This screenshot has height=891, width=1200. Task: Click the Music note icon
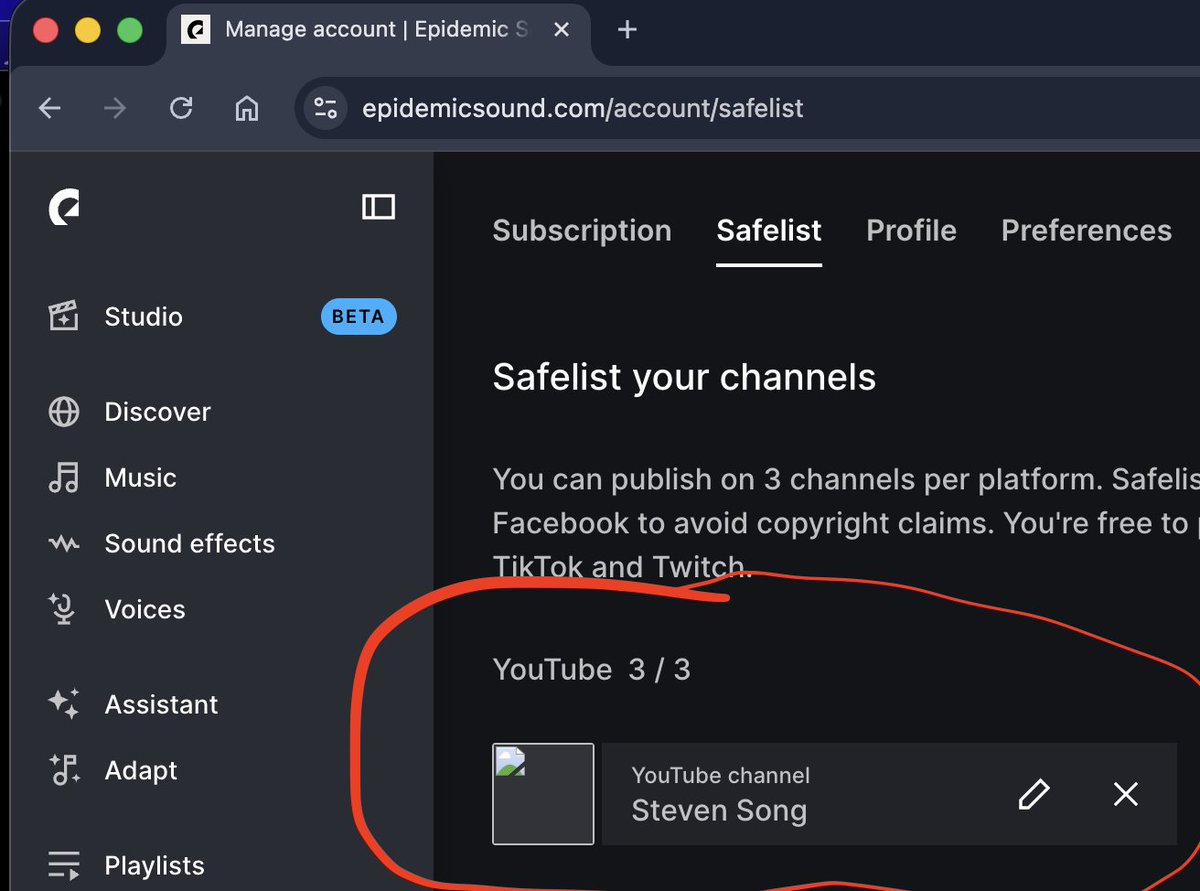point(64,478)
